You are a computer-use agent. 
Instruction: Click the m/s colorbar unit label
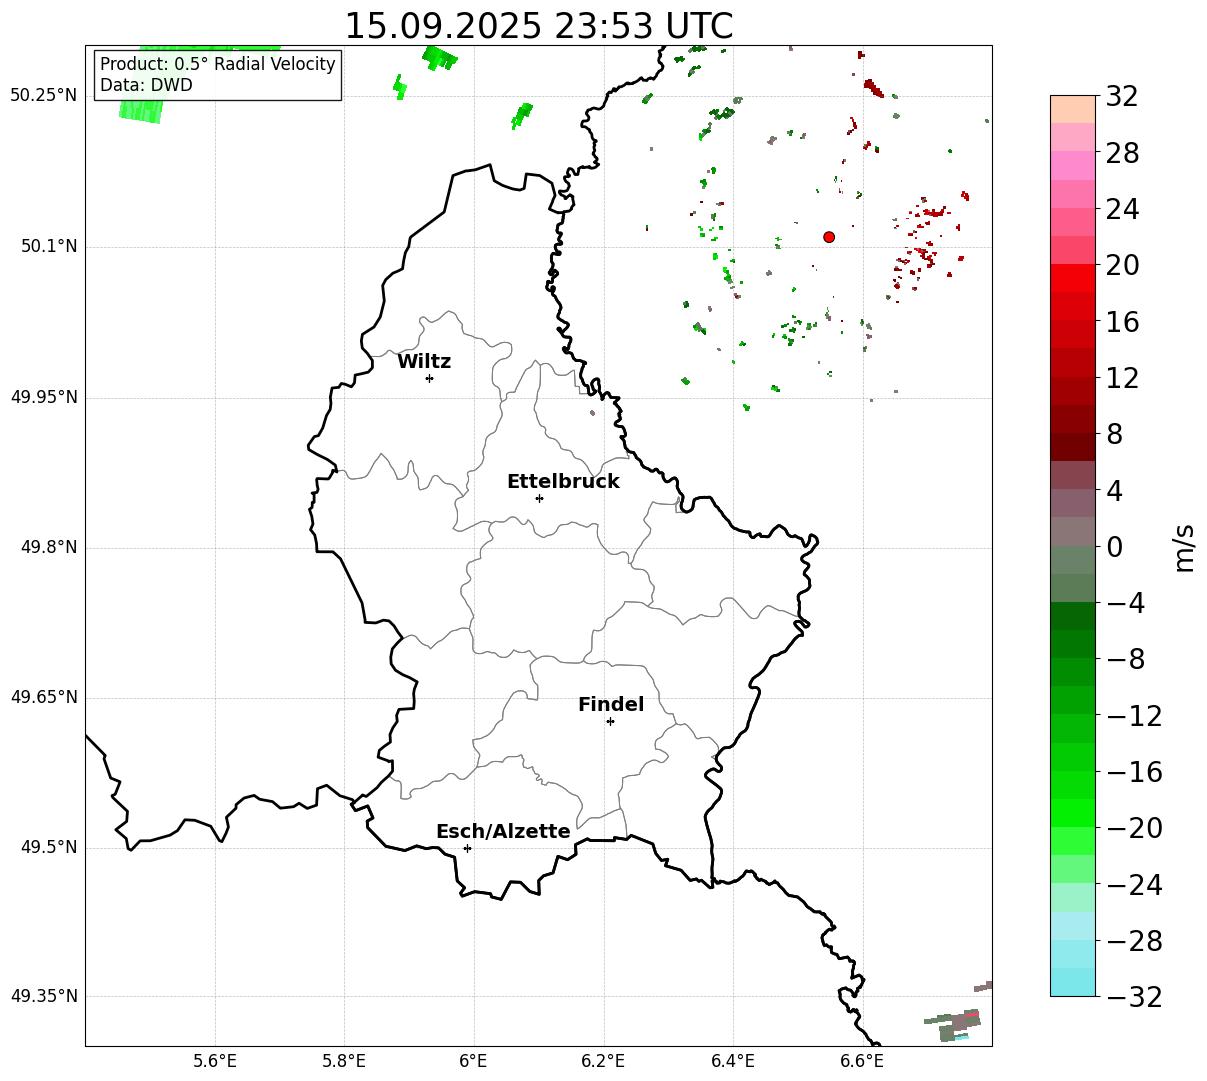[x=1184, y=546]
